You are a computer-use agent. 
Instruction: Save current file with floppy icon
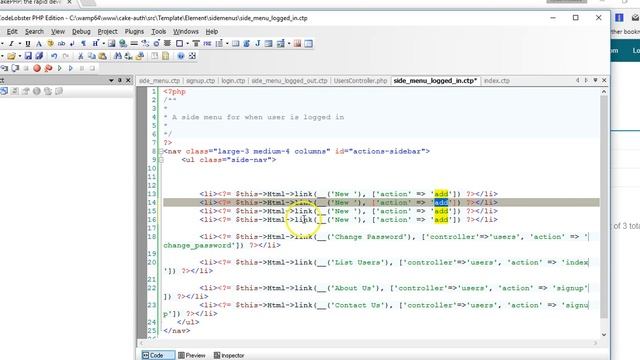tap(28, 56)
